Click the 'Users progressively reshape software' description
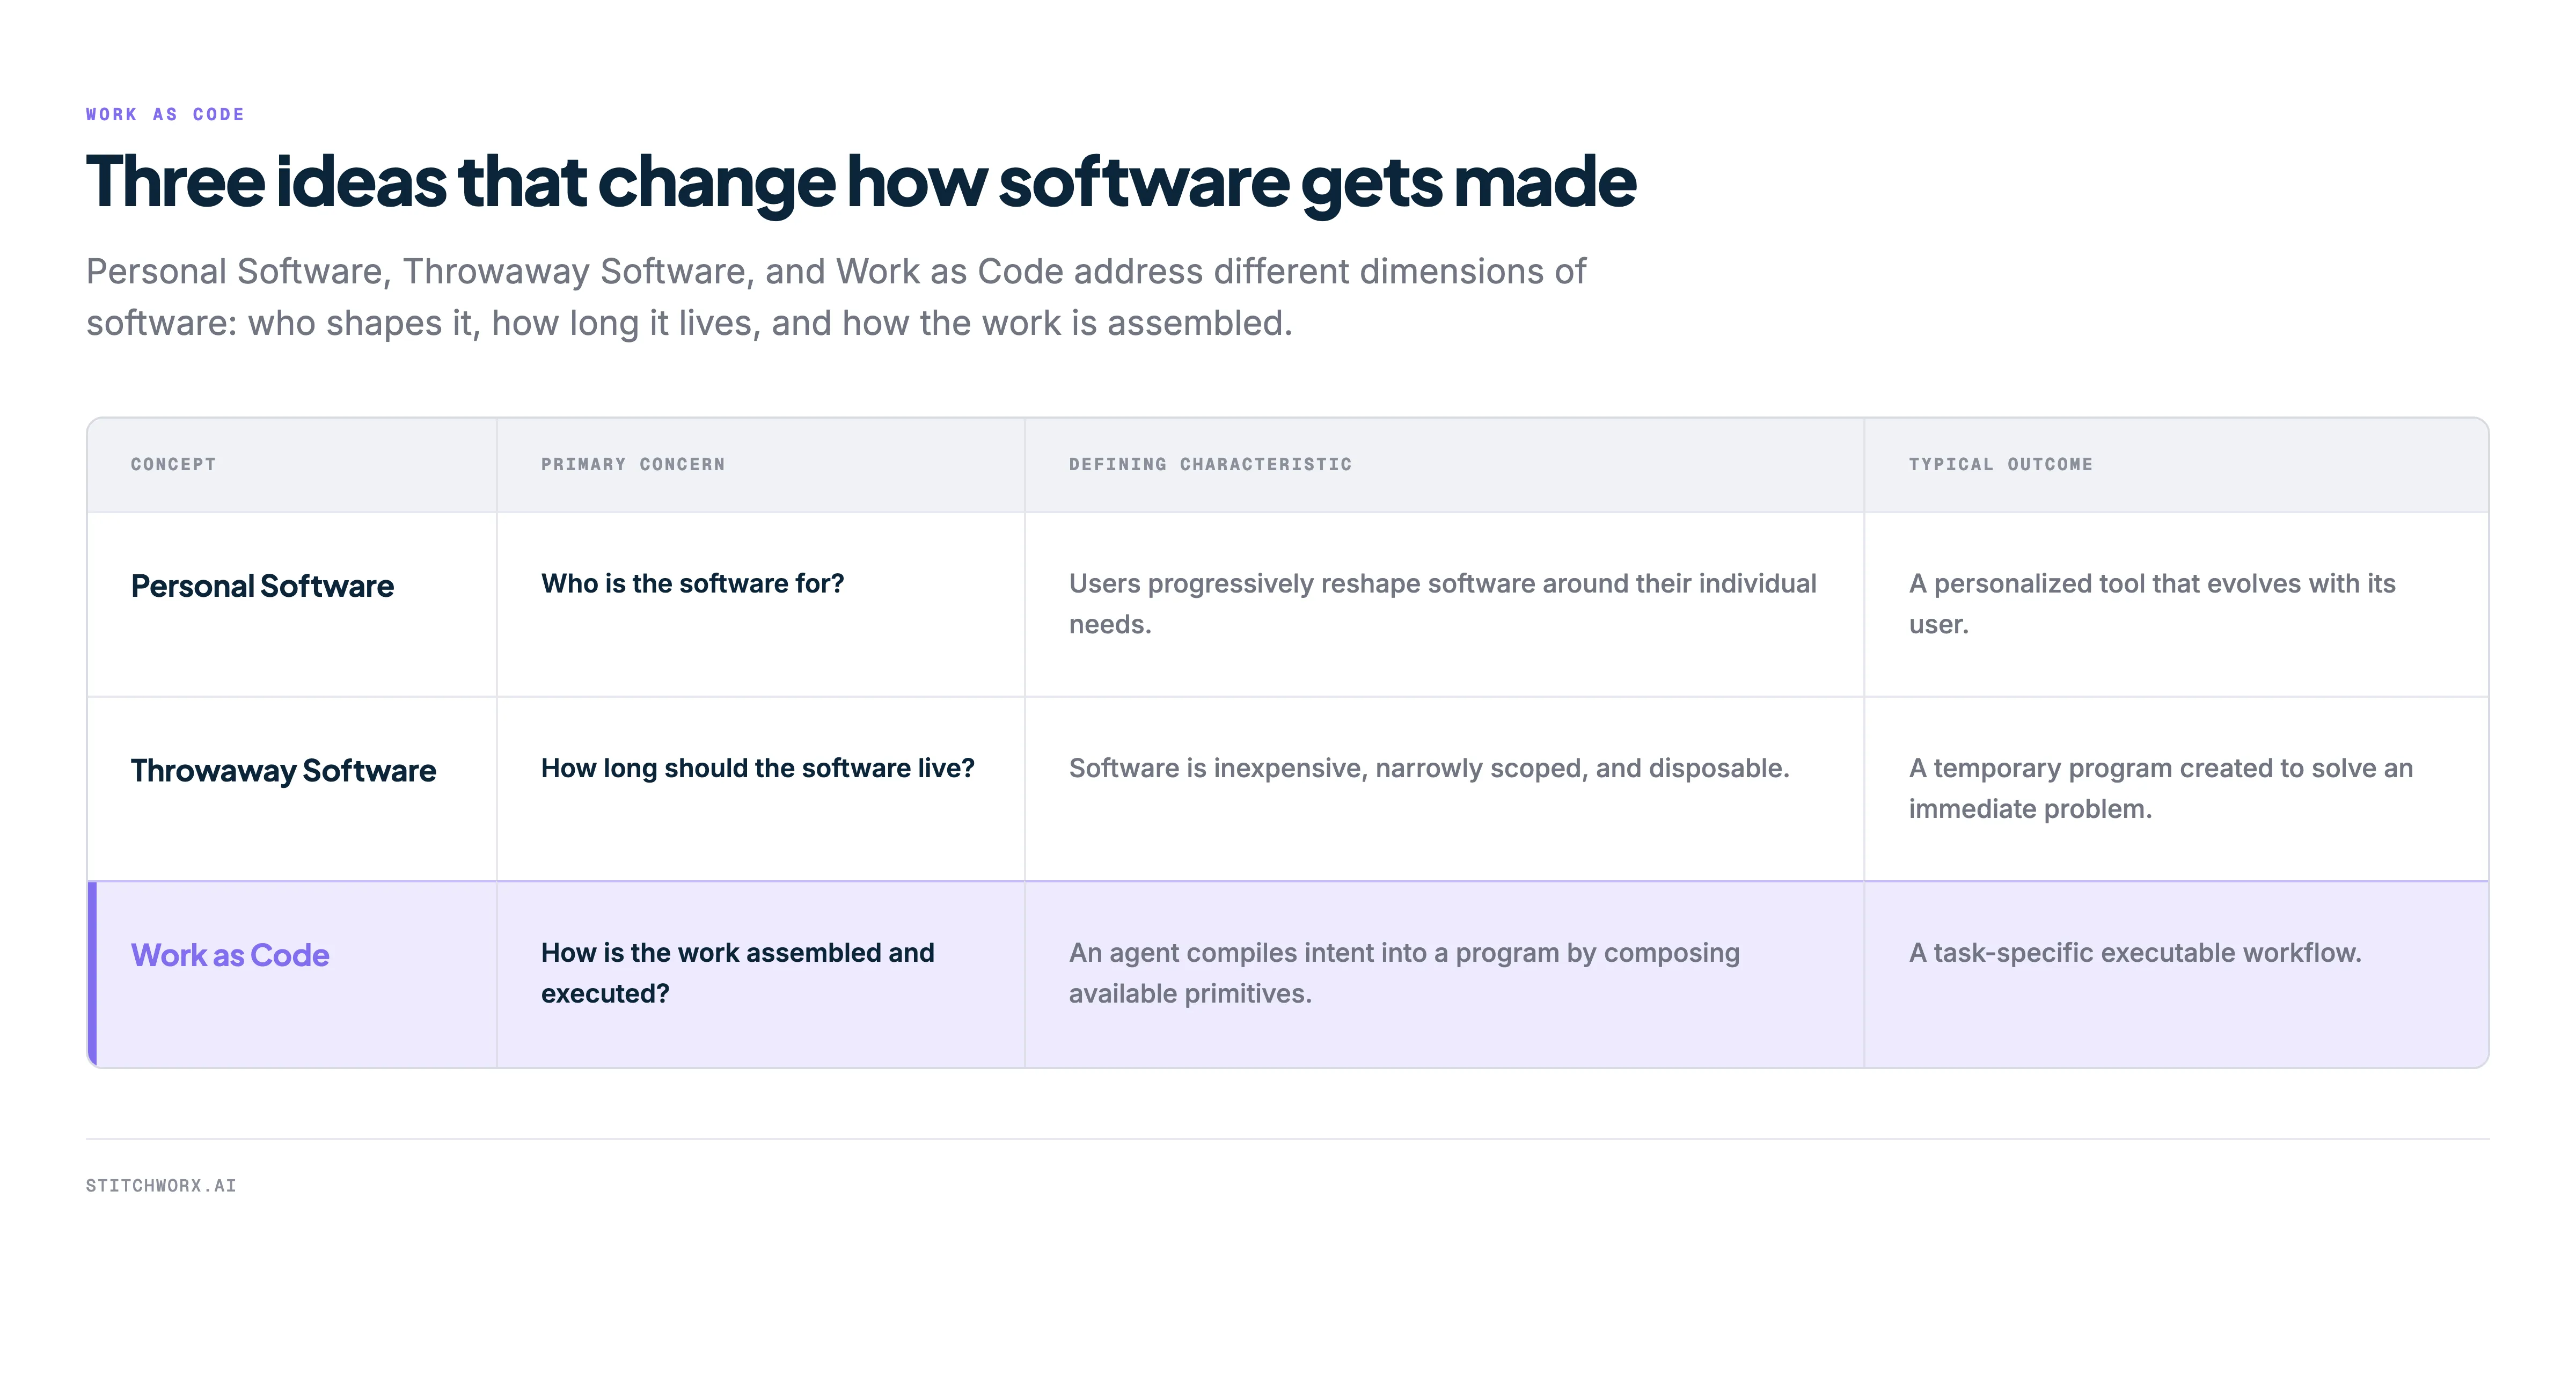2576x1374 pixels. pos(1442,604)
